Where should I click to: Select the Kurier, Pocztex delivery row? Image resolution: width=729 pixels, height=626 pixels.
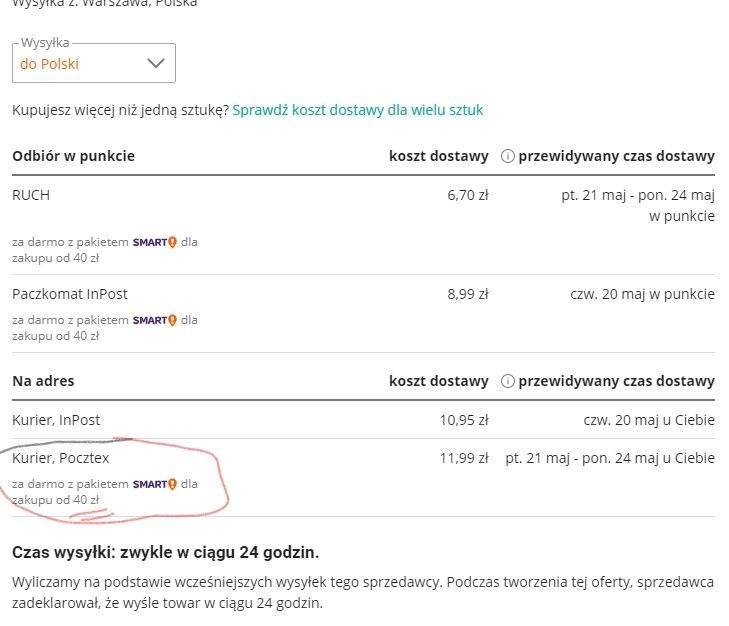click(61, 458)
